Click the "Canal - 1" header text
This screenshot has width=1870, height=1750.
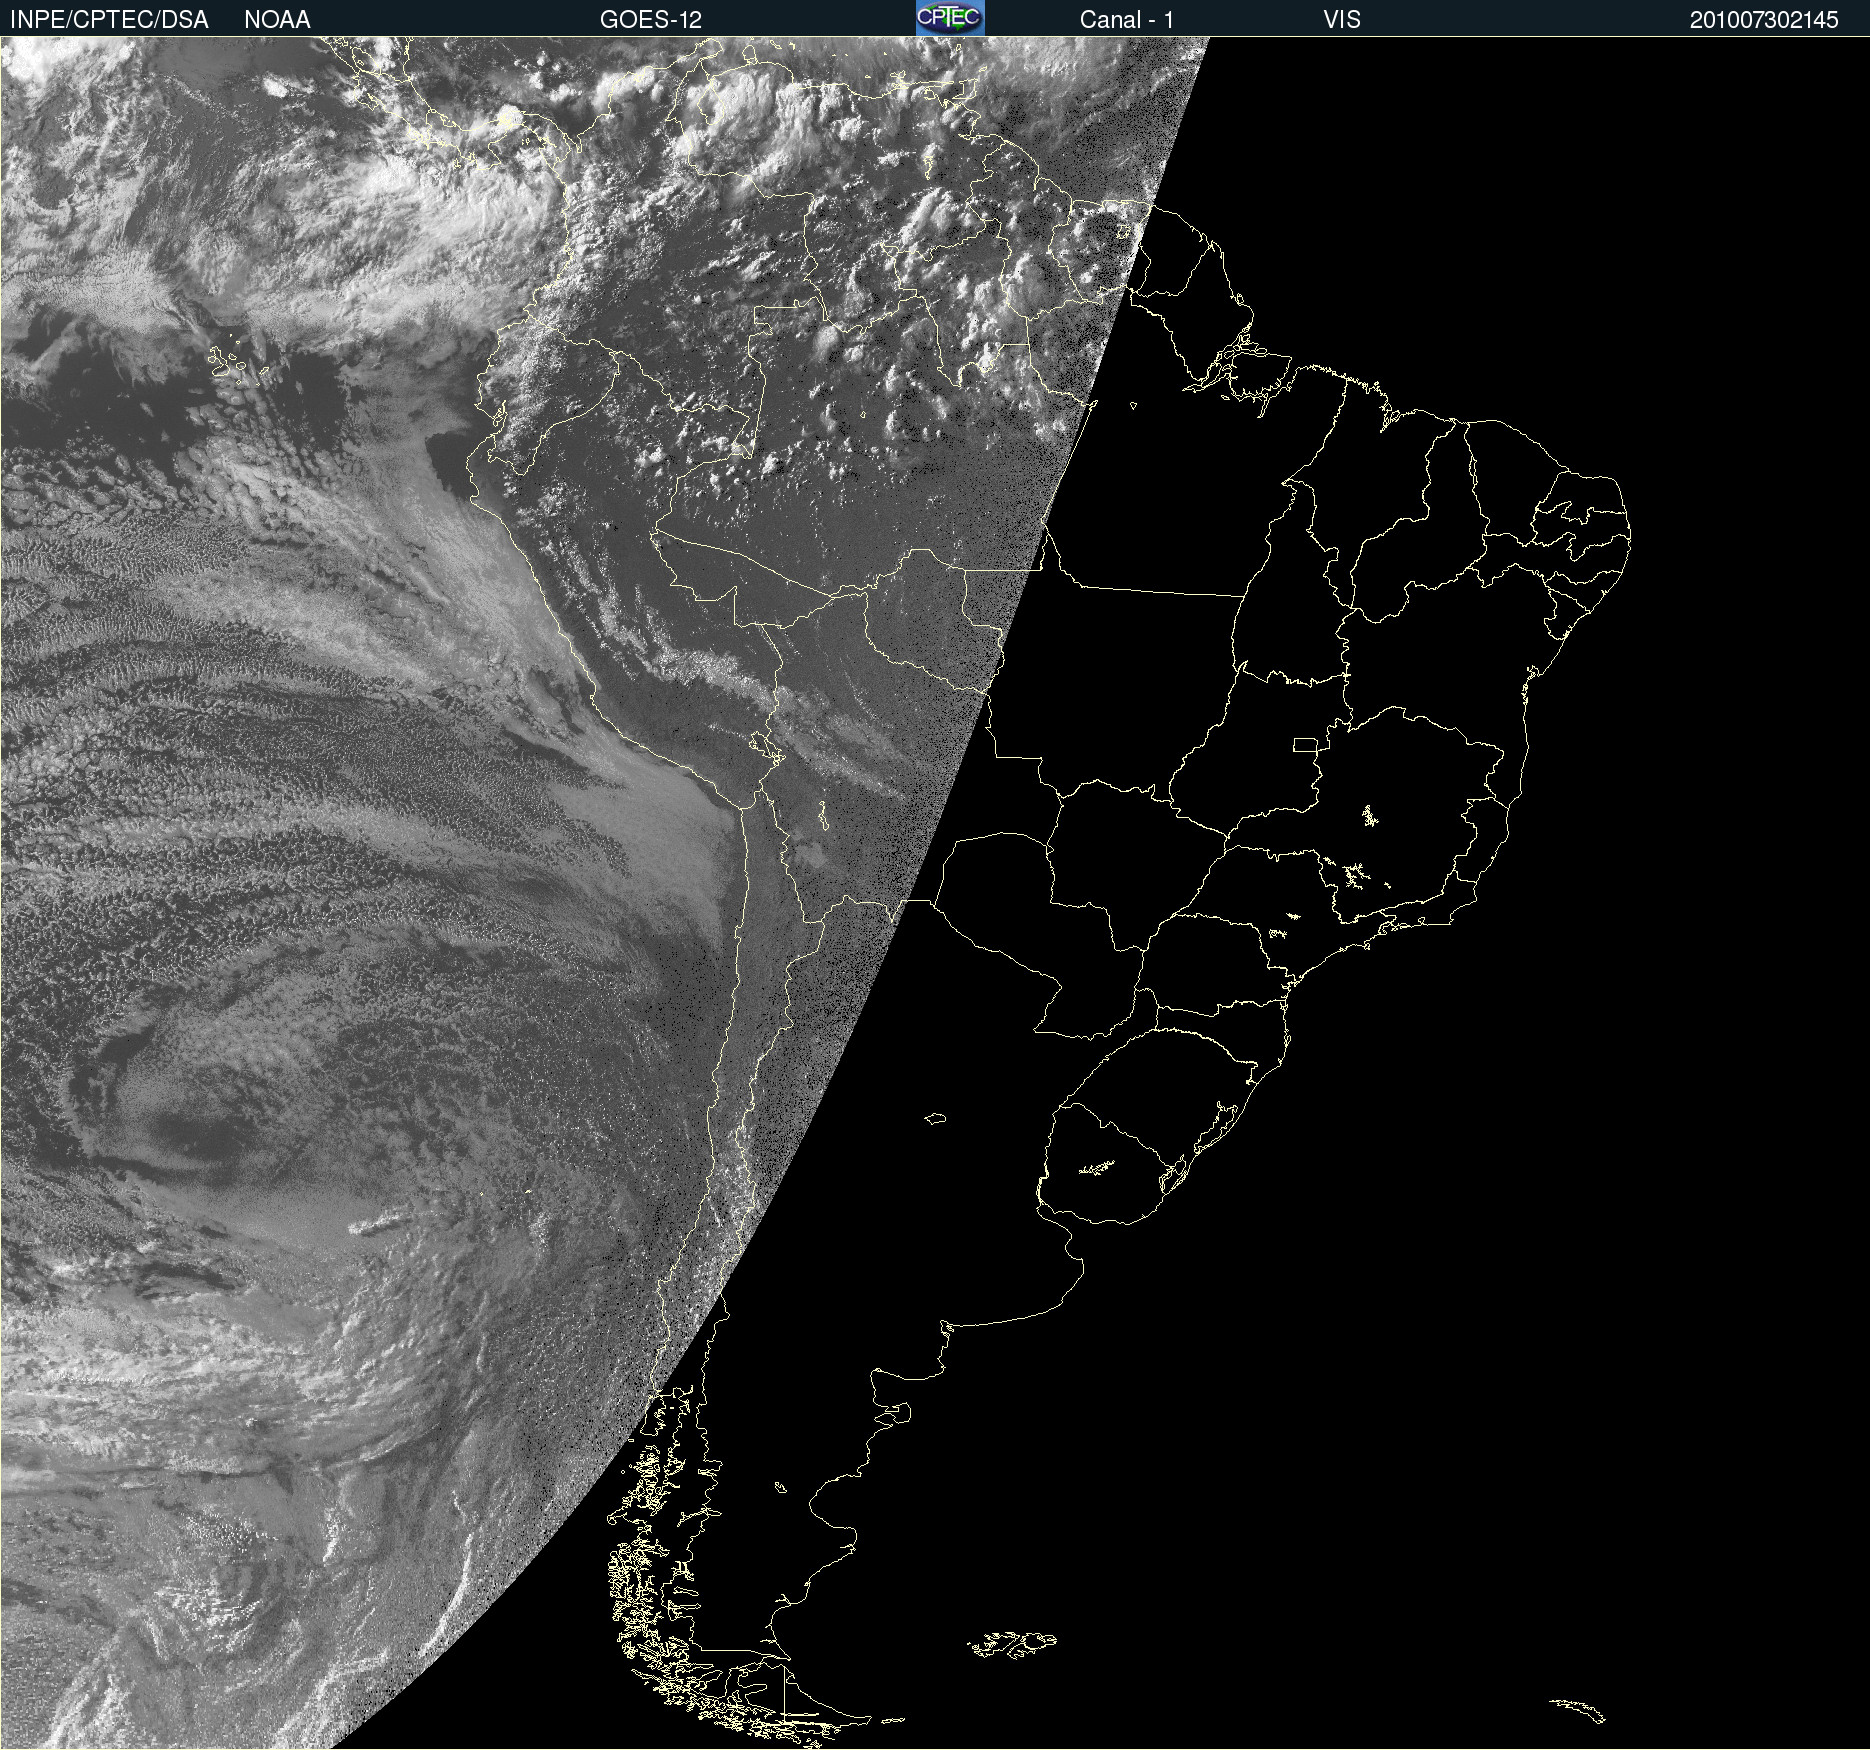[x=1126, y=20]
